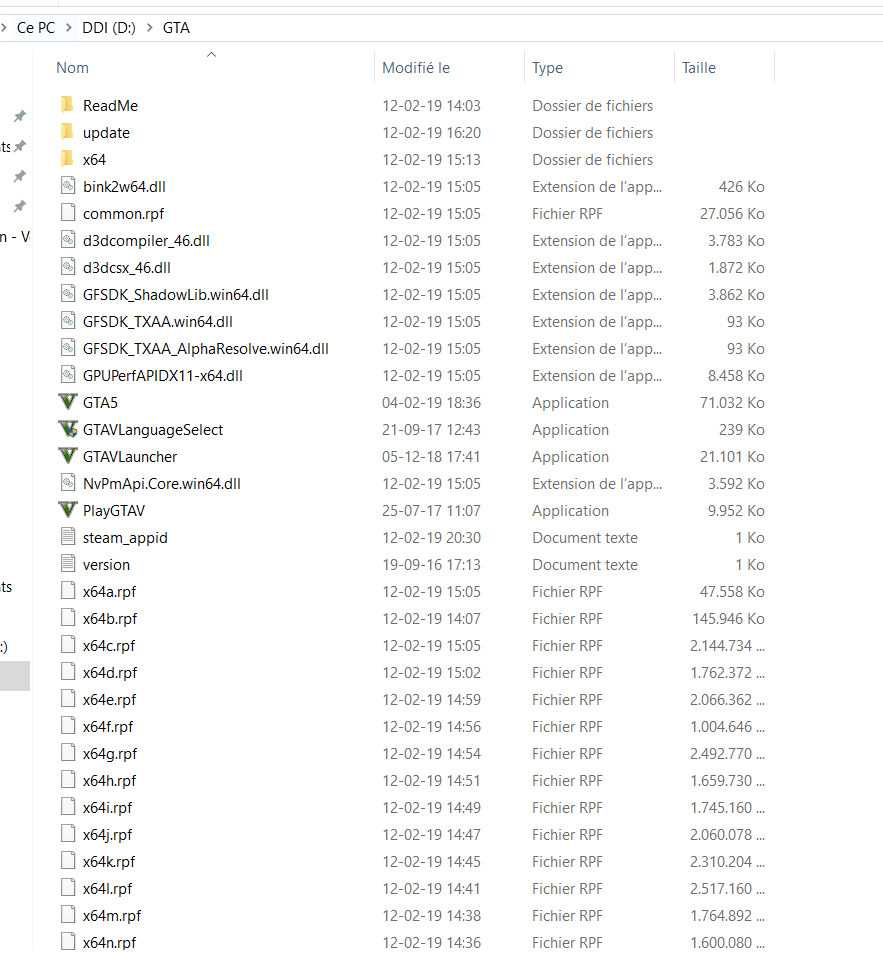Click the update folder icon
Screen dimensions: 883x972
68,132
